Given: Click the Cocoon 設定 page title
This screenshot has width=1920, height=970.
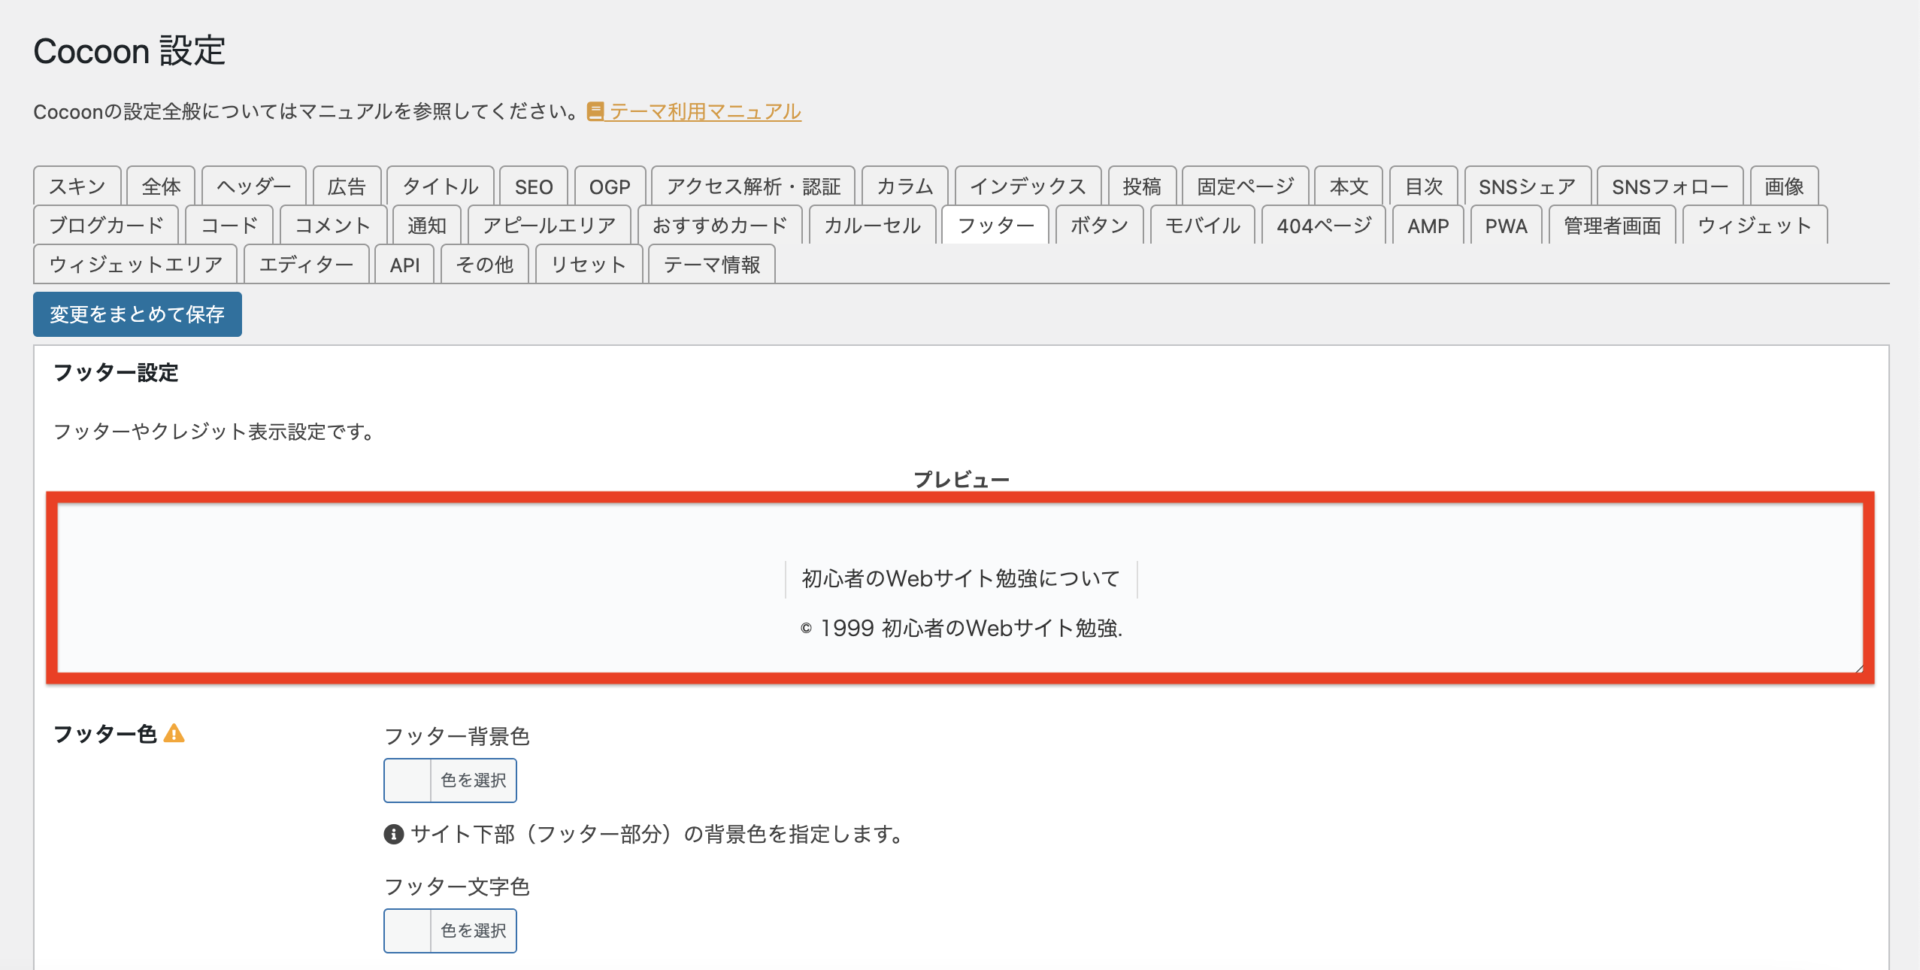Looking at the screenshot, I should pyautogui.click(x=130, y=51).
